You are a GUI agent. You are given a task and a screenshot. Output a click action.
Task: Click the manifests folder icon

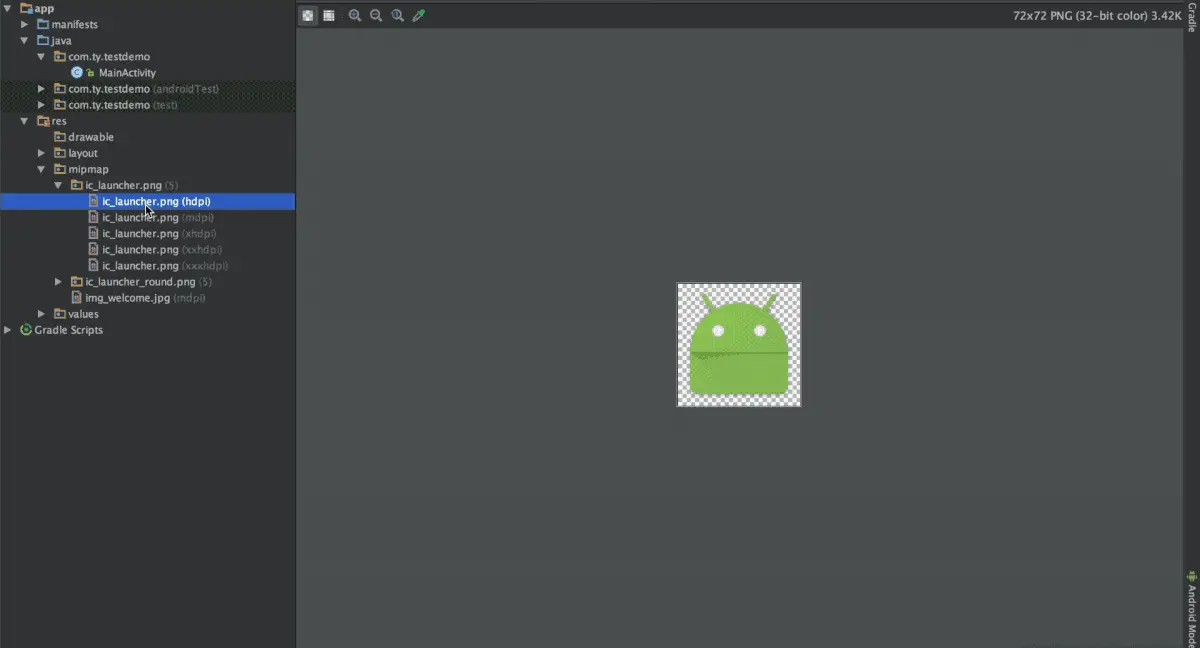pos(43,24)
